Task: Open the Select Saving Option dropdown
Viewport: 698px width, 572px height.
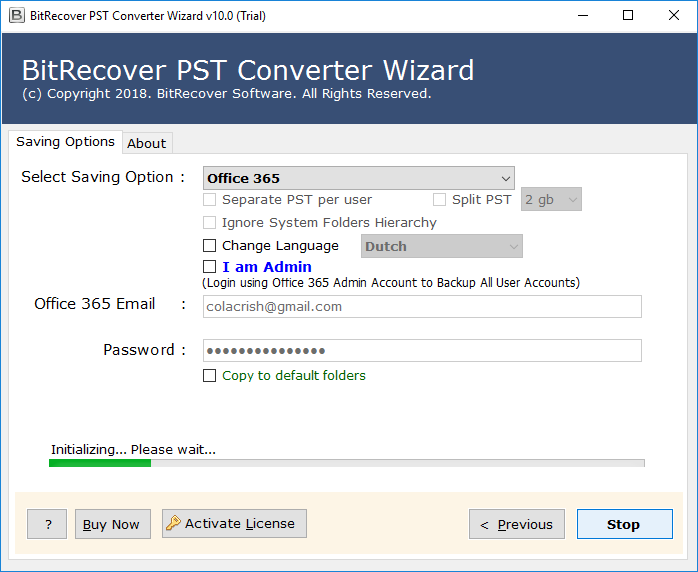Action: [359, 178]
